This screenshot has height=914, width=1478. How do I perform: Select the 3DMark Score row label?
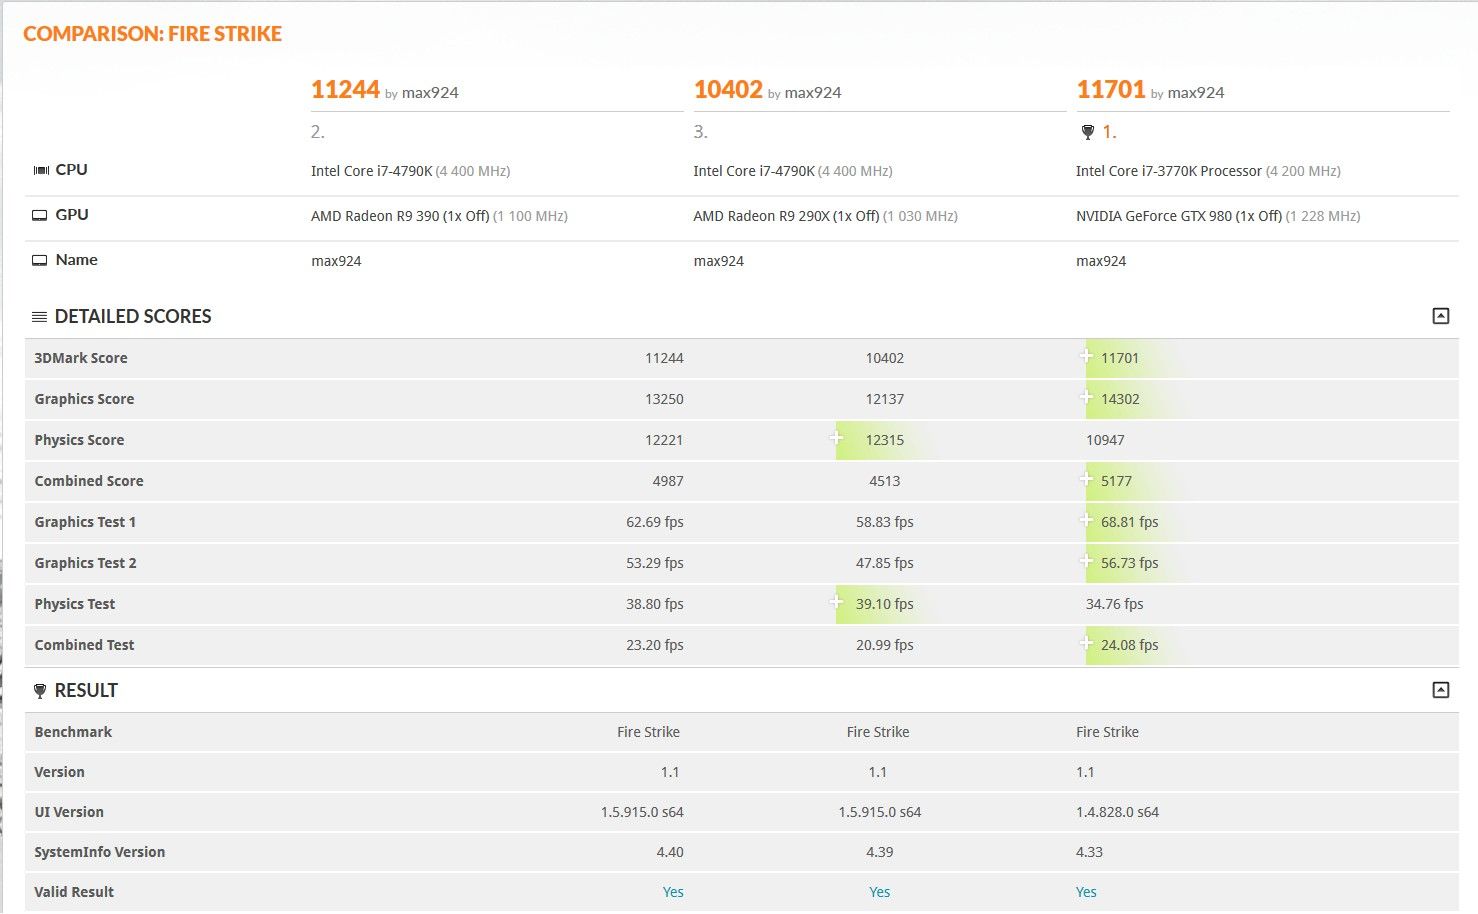[x=81, y=358]
